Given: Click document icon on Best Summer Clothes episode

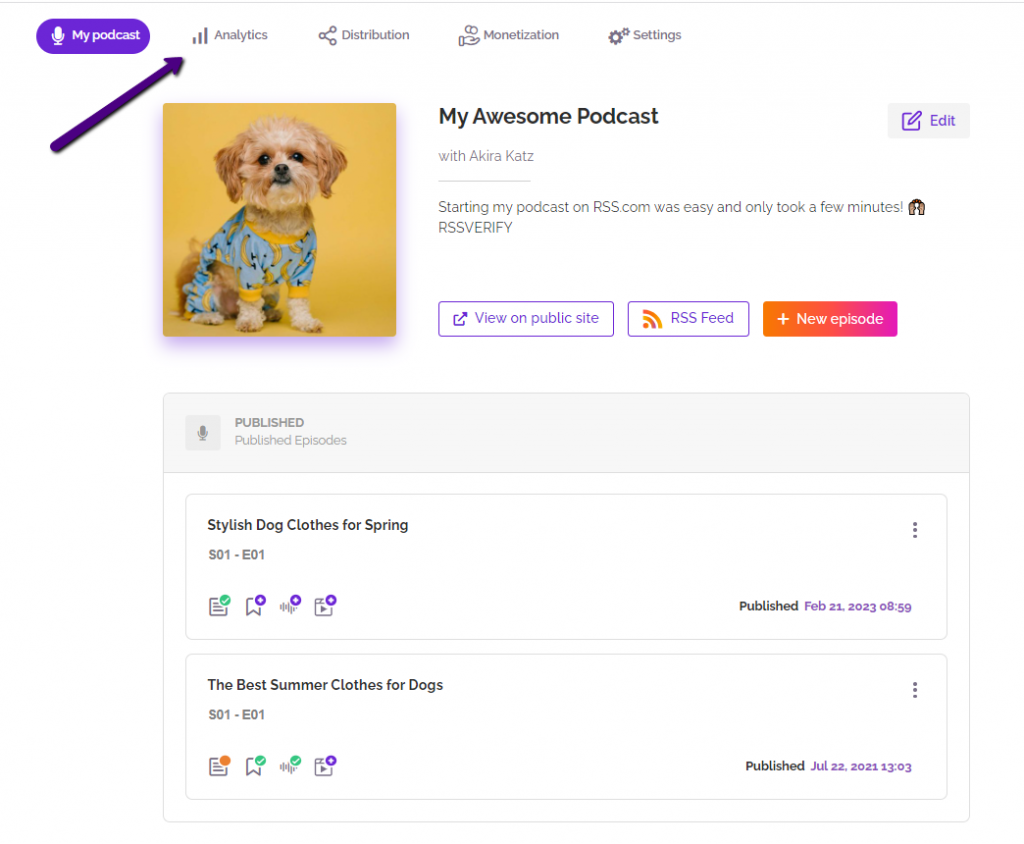Looking at the screenshot, I should coord(219,766).
